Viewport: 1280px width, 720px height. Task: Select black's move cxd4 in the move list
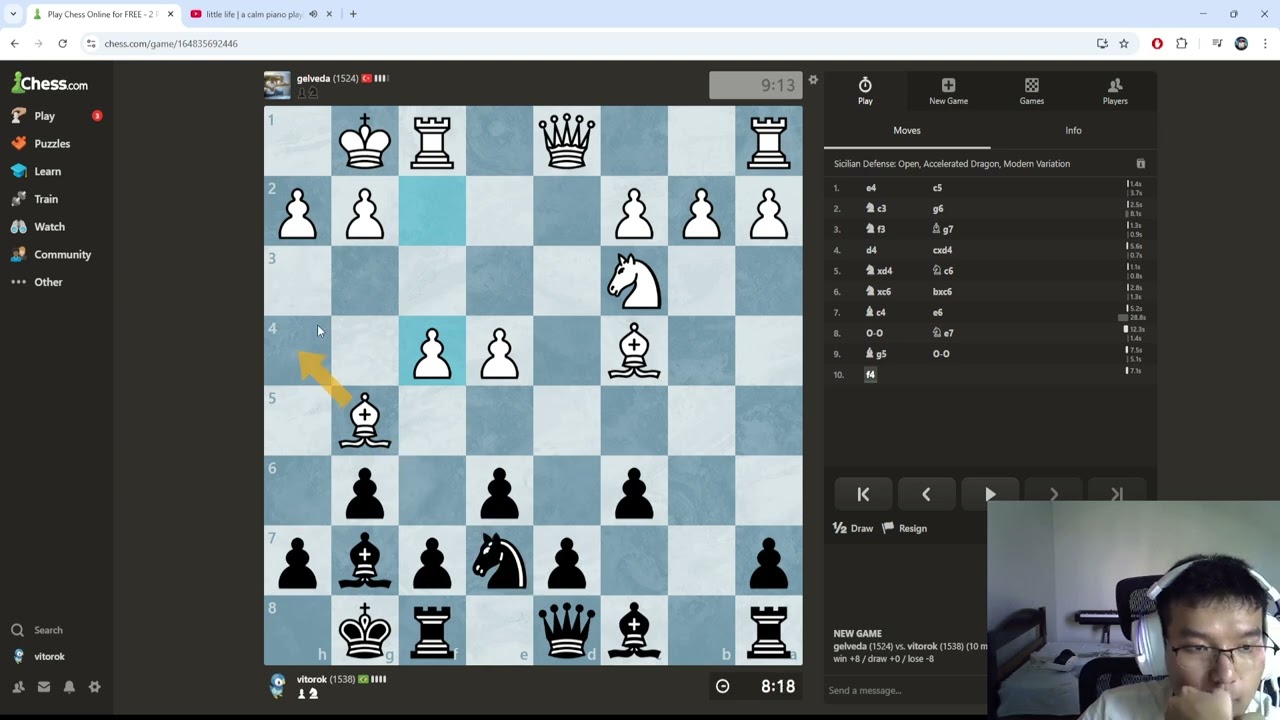click(x=942, y=250)
